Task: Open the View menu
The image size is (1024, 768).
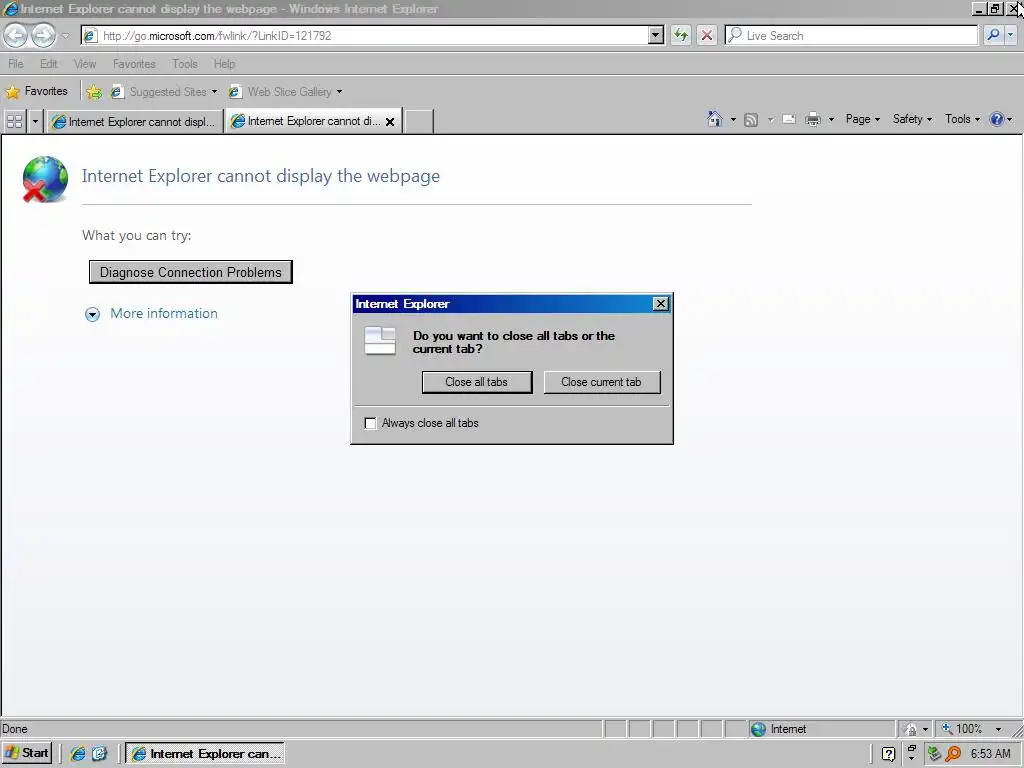Action: click(85, 64)
